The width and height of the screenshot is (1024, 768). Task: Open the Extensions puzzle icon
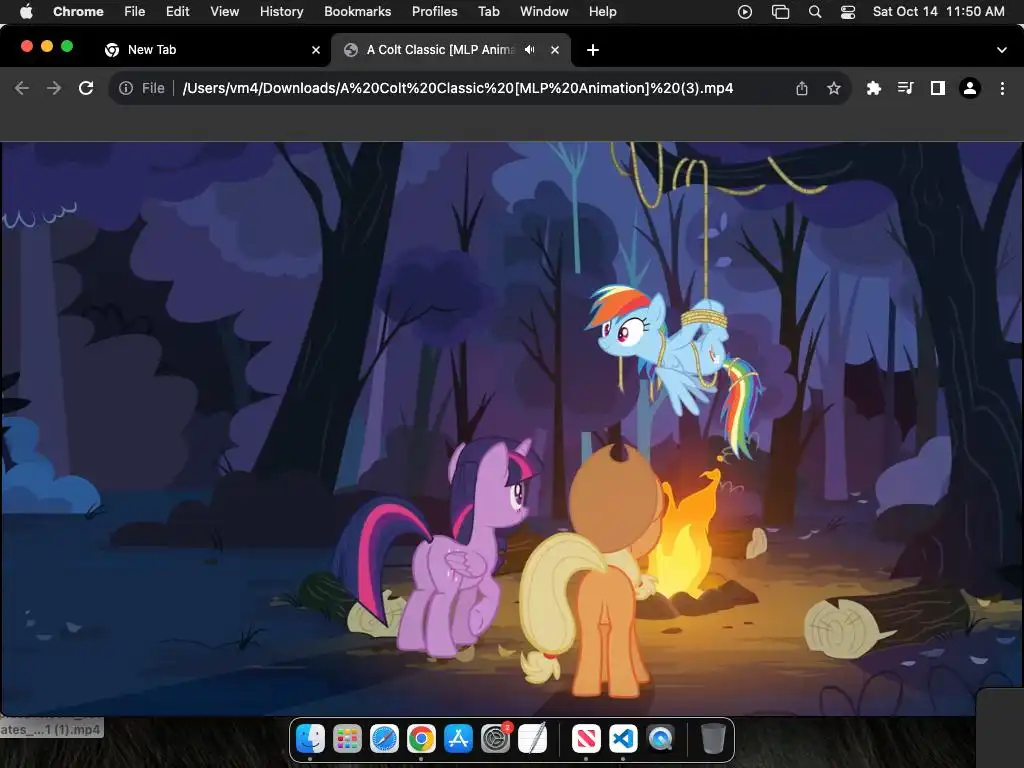pyautogui.click(x=873, y=88)
